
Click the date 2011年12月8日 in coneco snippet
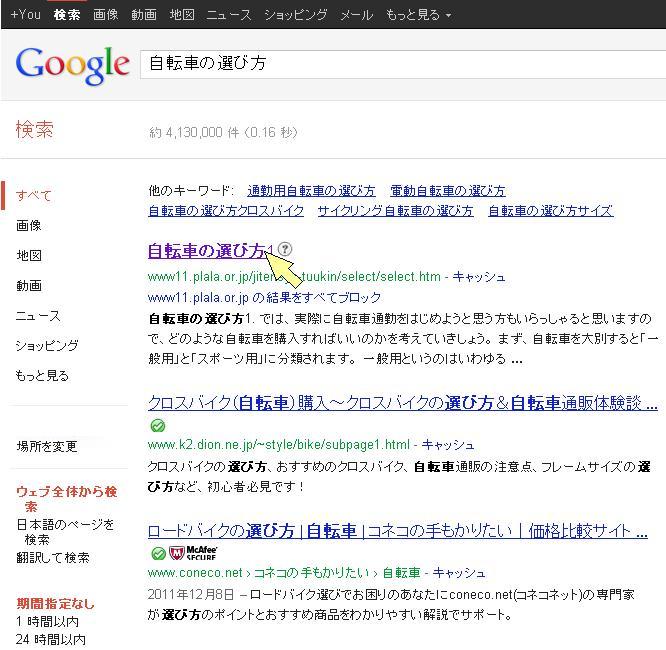point(191,595)
